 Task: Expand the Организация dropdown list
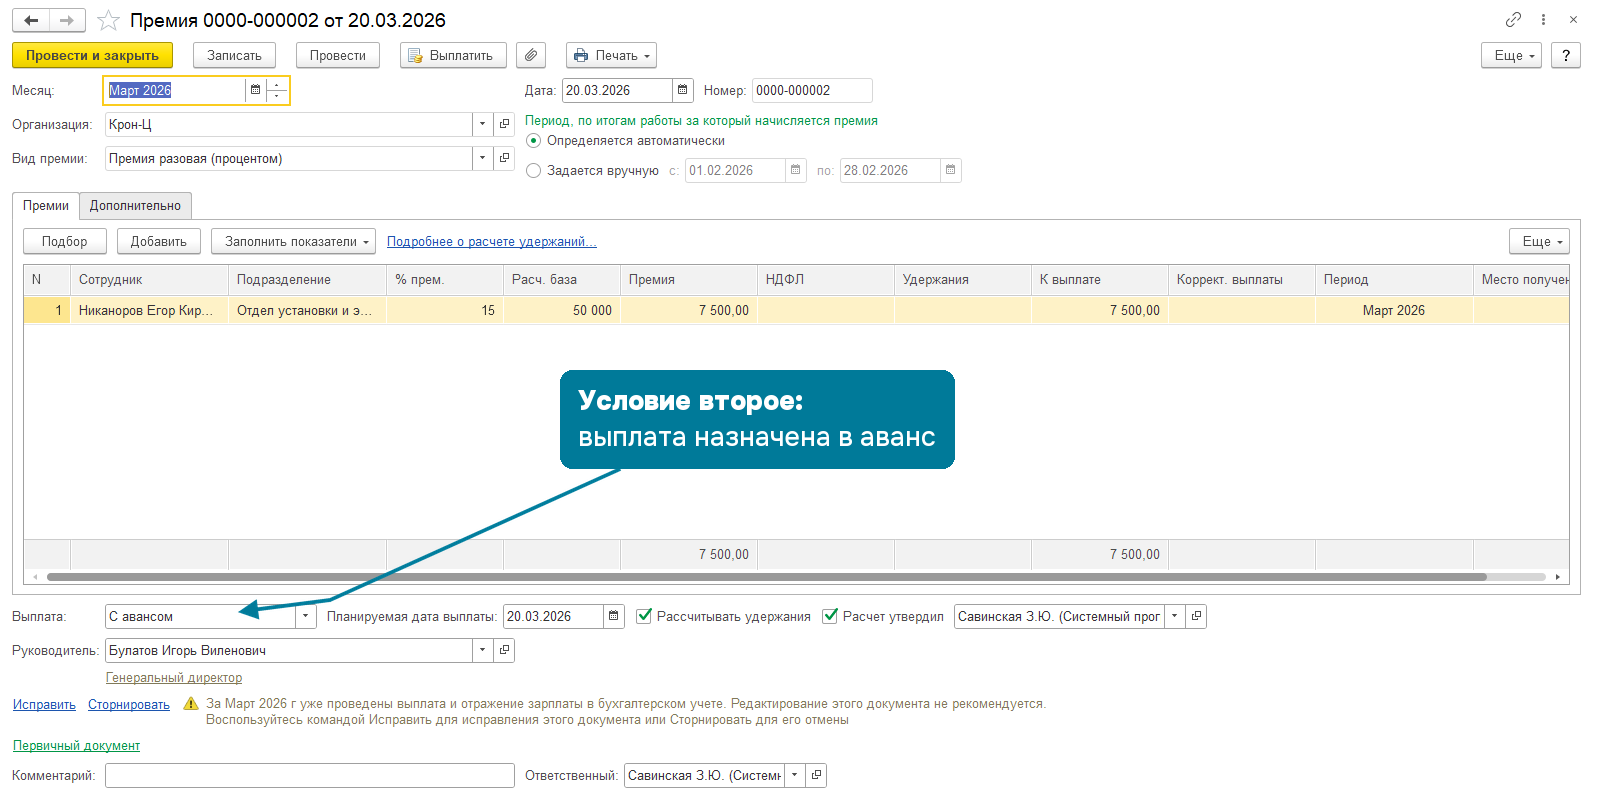coord(482,124)
